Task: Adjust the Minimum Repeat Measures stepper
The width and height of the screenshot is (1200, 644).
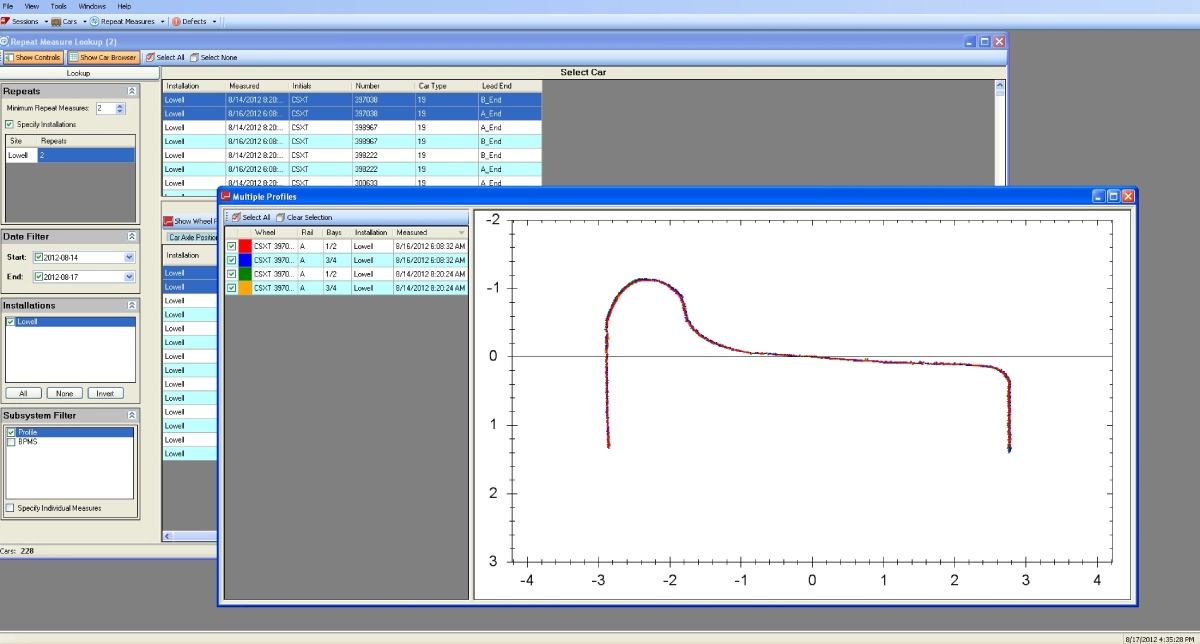Action: pyautogui.click(x=120, y=108)
